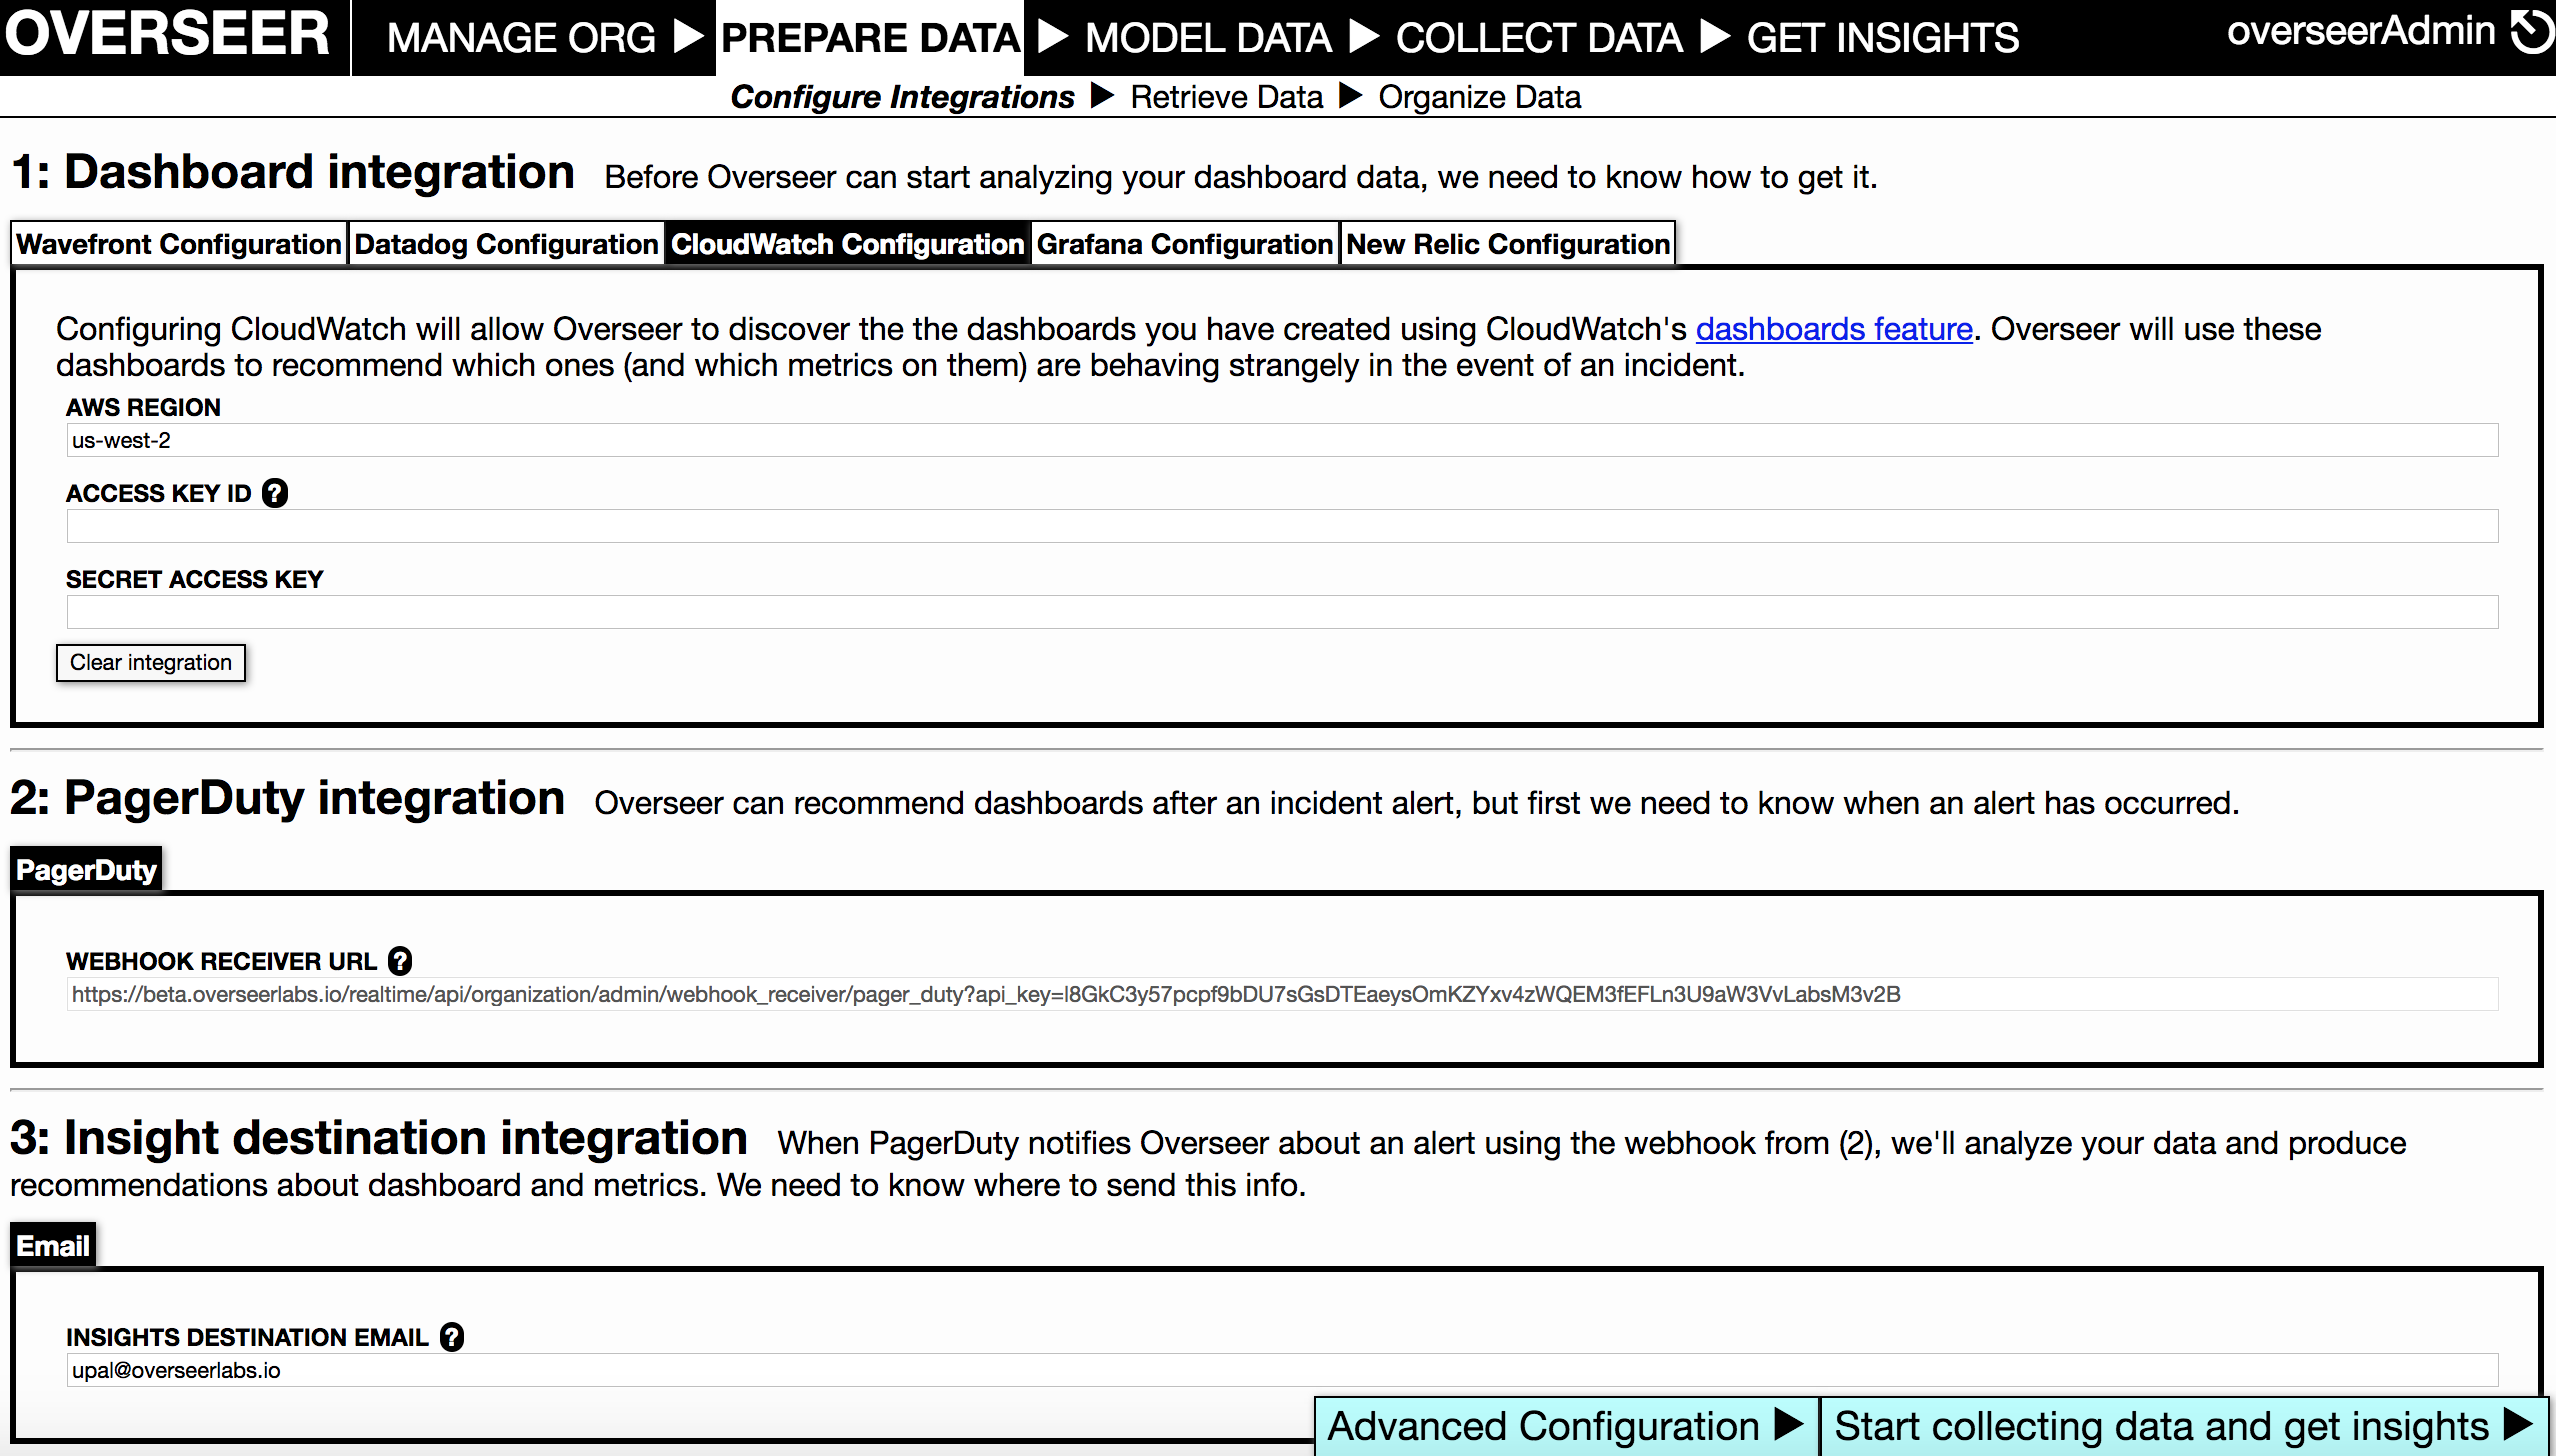Screen dimensions: 2556x1456
Task: Open the GET INSIGHTS section
Action: click(1882, 38)
